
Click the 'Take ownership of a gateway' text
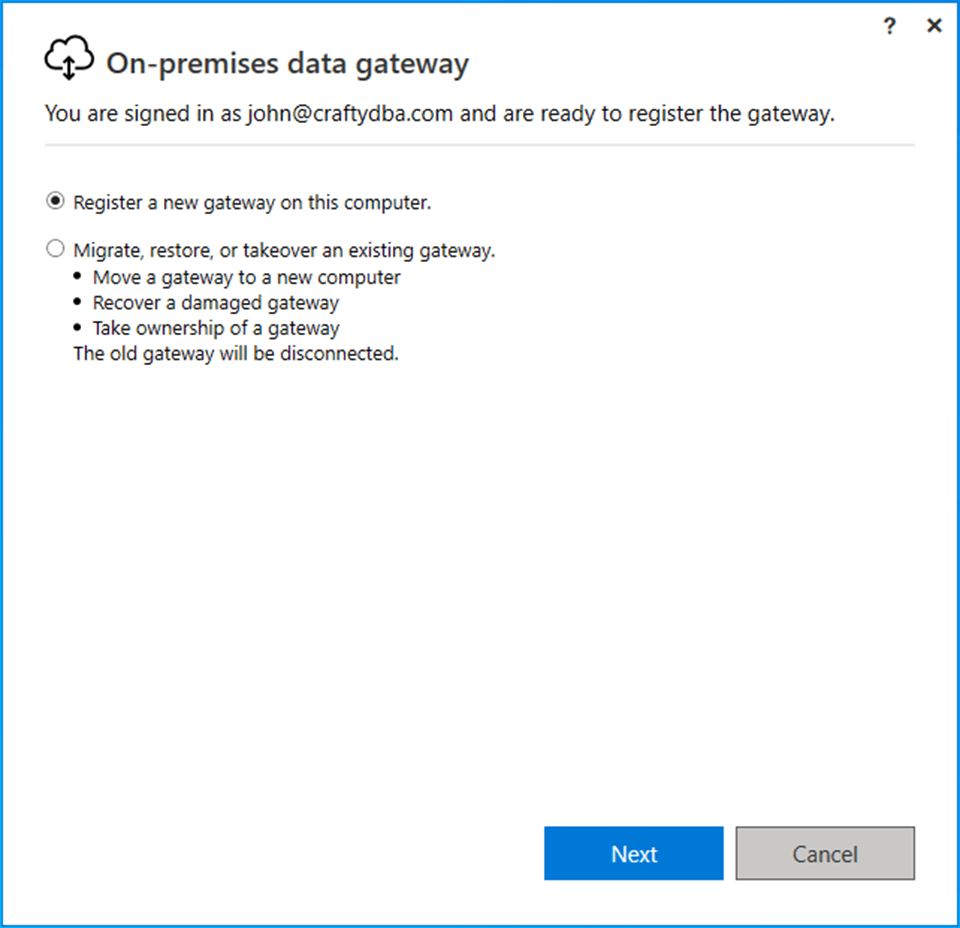tap(216, 328)
